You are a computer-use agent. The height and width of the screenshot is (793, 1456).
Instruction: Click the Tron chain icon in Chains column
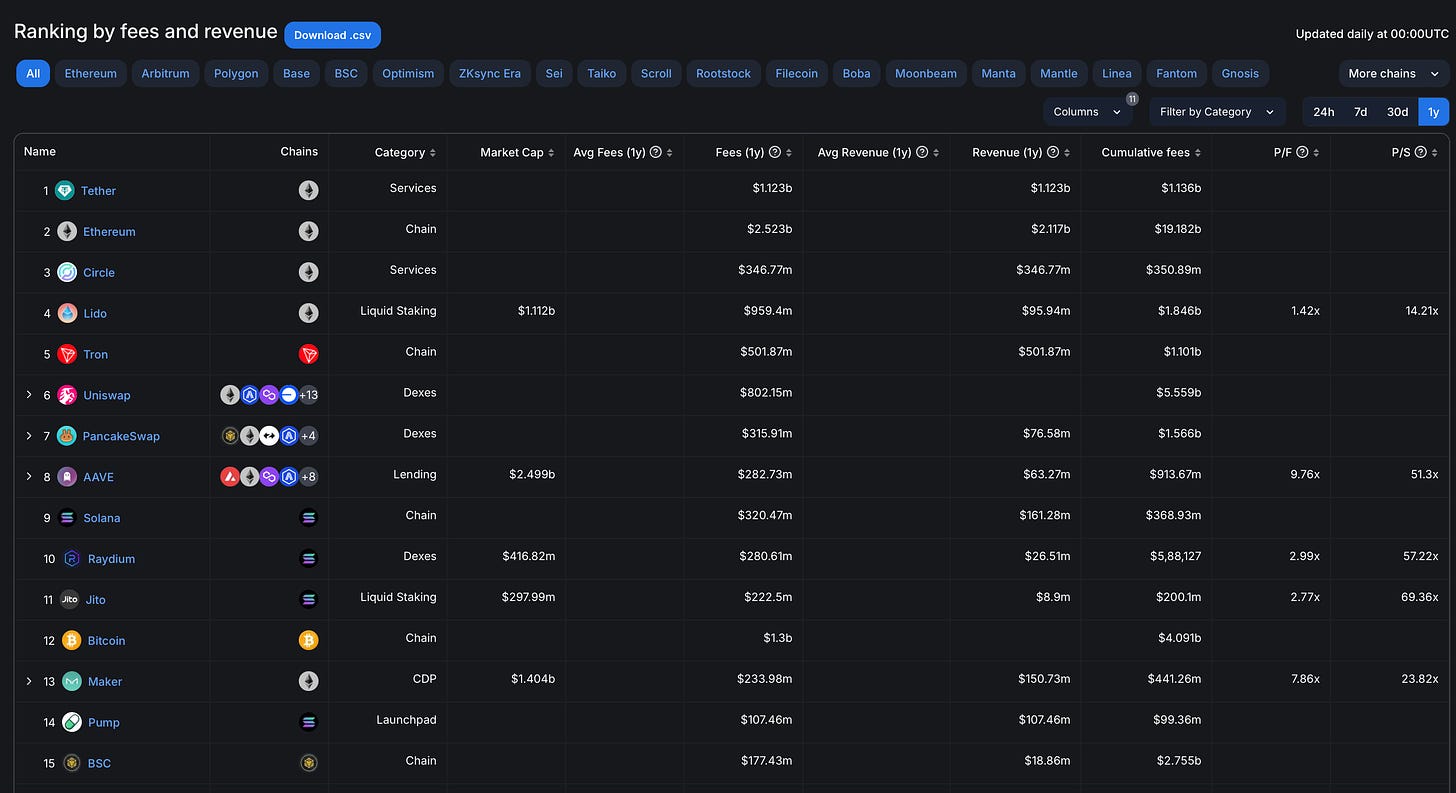(308, 354)
